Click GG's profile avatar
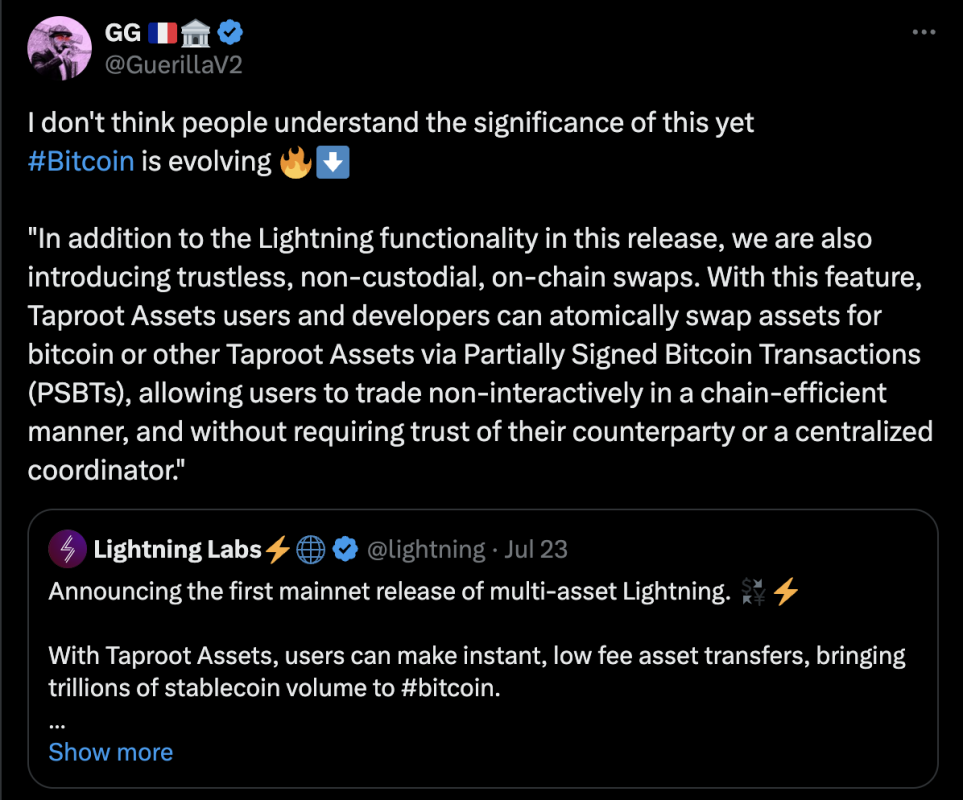The height and width of the screenshot is (800, 963). point(59,47)
